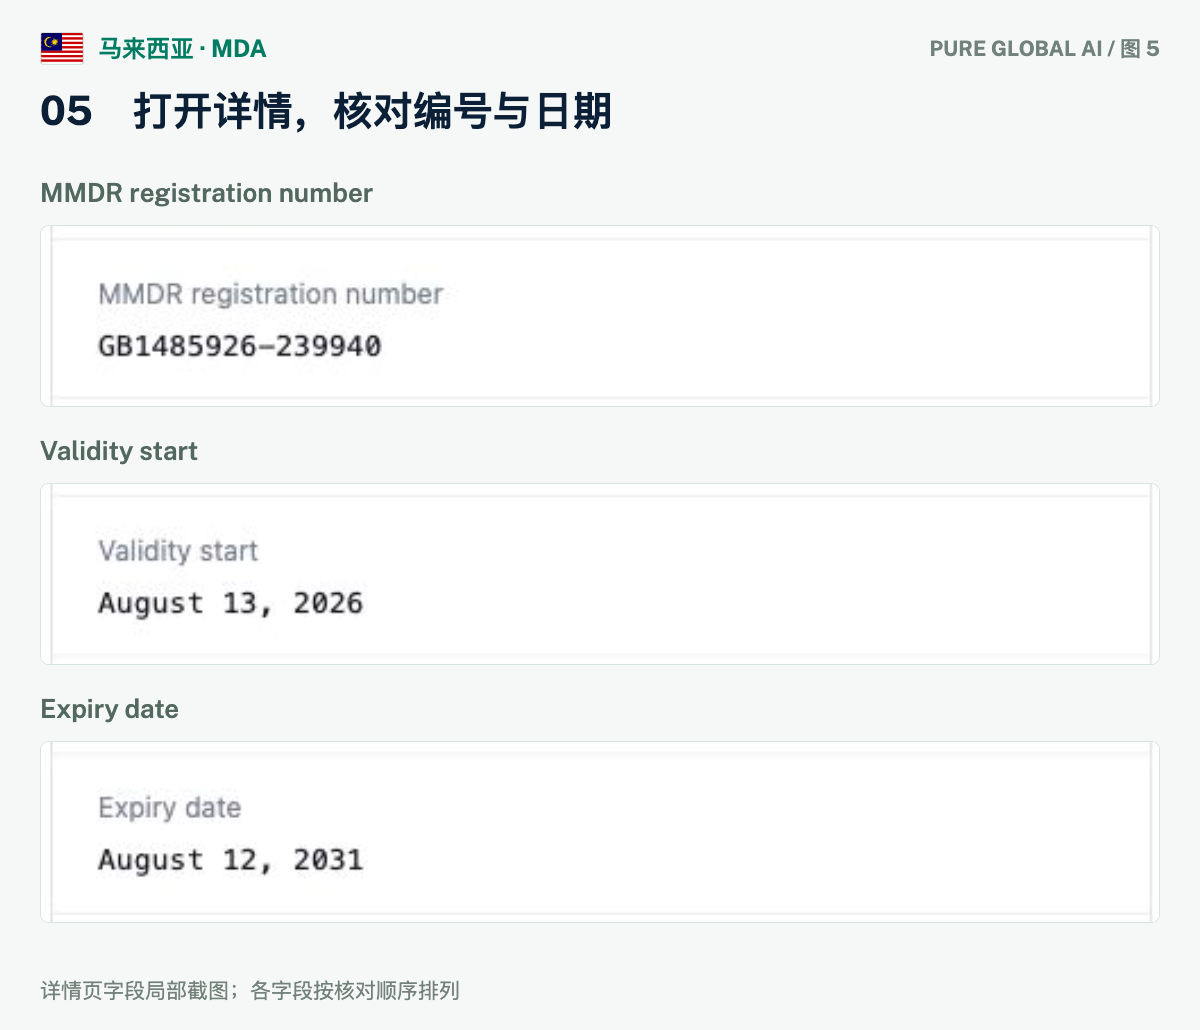Click the Validity start label inside the card
Image resolution: width=1200 pixels, height=1030 pixels.
click(x=178, y=551)
